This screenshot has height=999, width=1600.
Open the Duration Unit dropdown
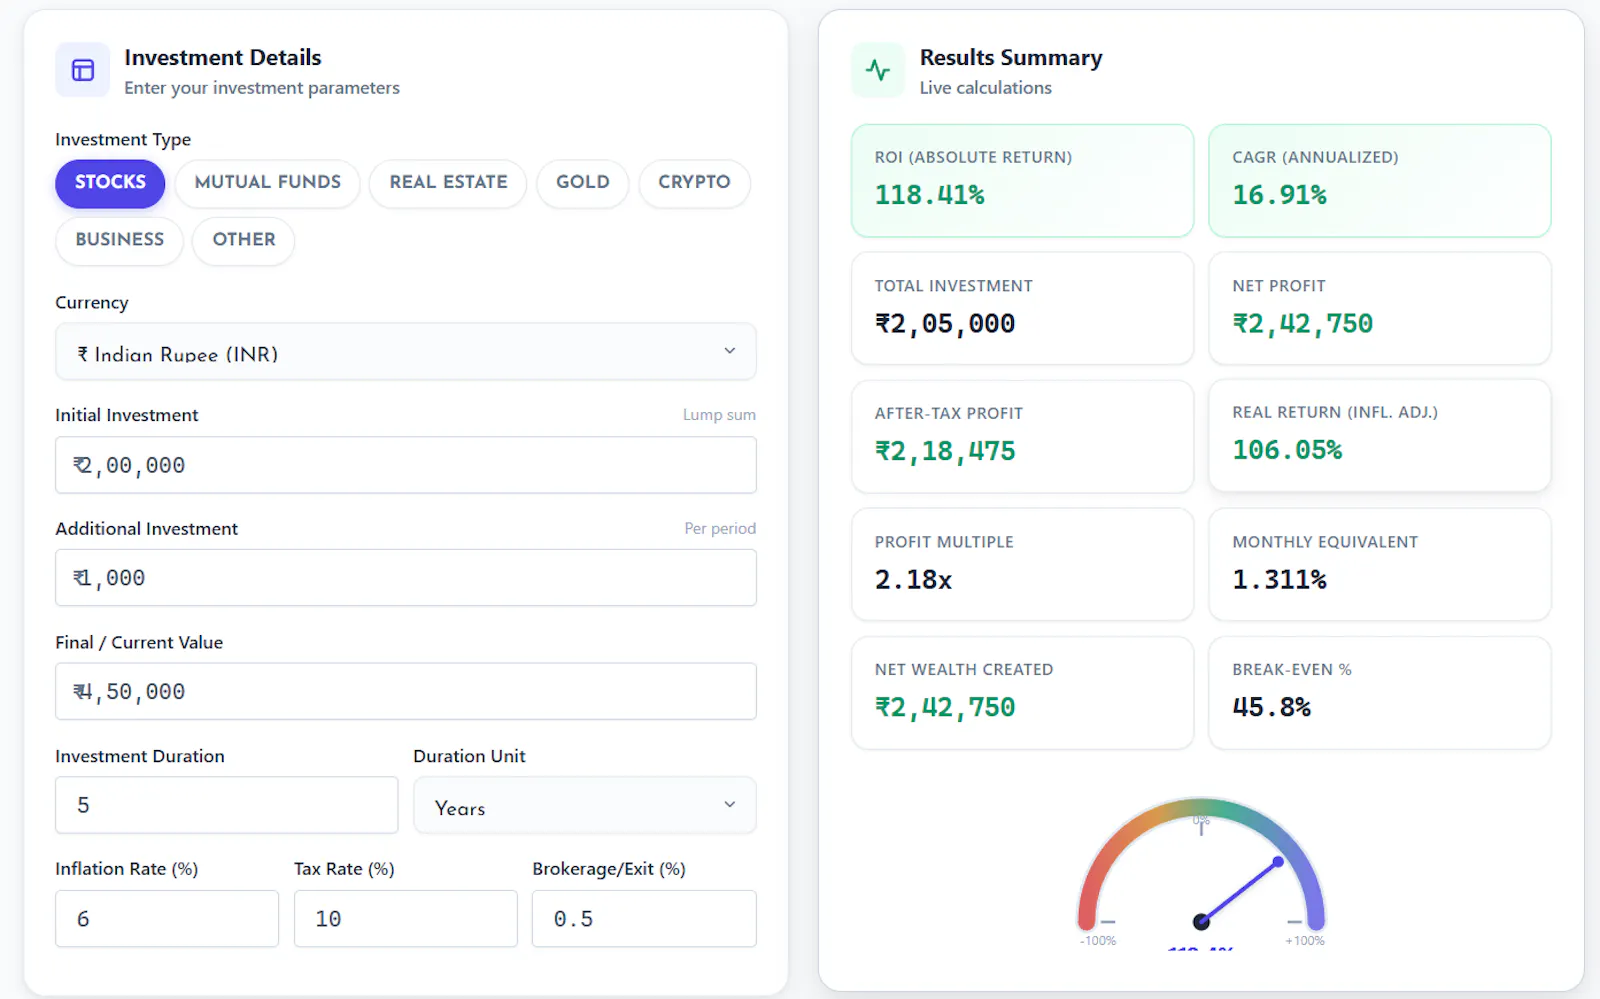pos(585,806)
